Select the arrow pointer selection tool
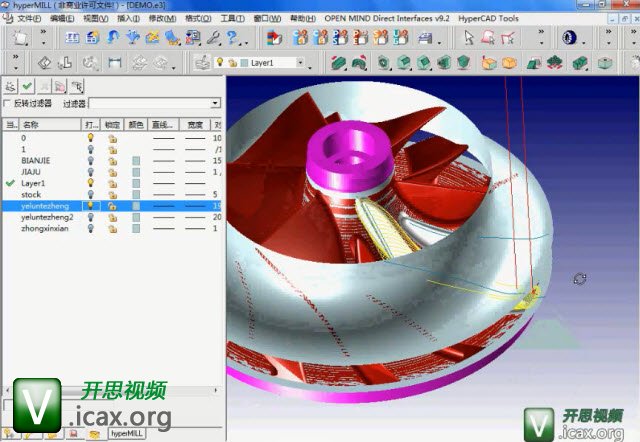Screen dimensions: 640x442 pyautogui.click(x=469, y=38)
